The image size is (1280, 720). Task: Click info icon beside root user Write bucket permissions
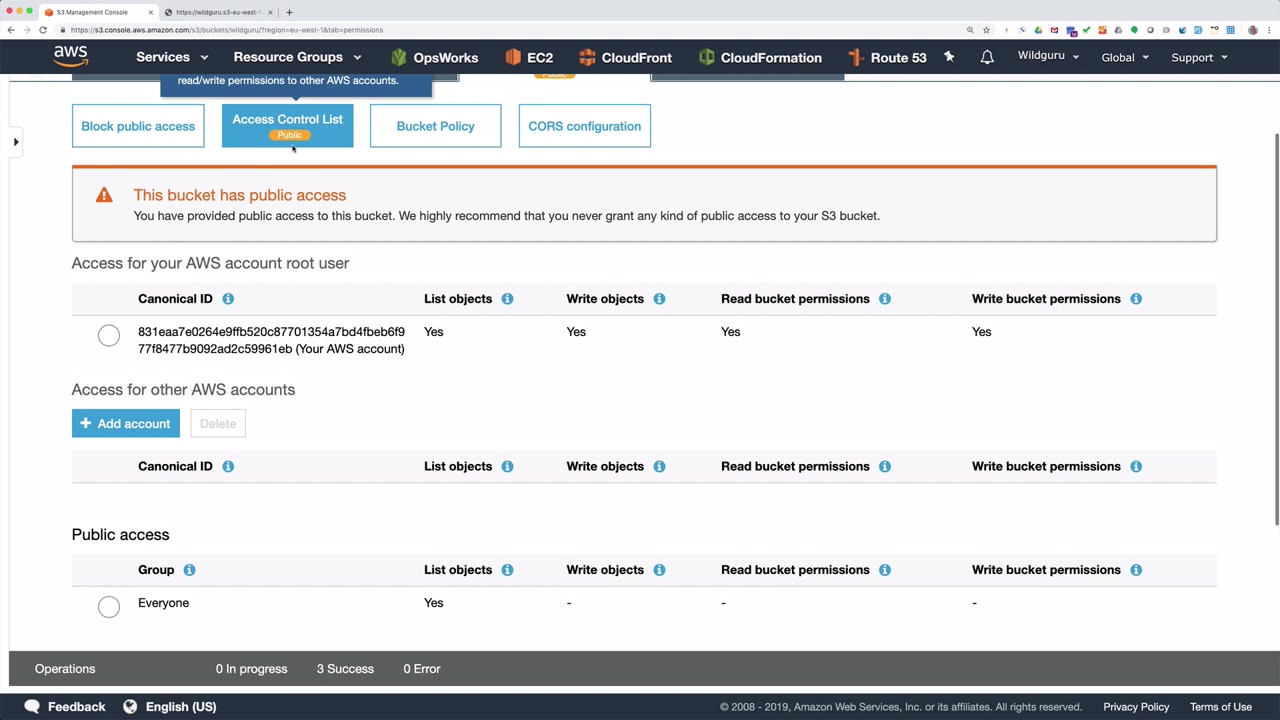(x=1136, y=299)
